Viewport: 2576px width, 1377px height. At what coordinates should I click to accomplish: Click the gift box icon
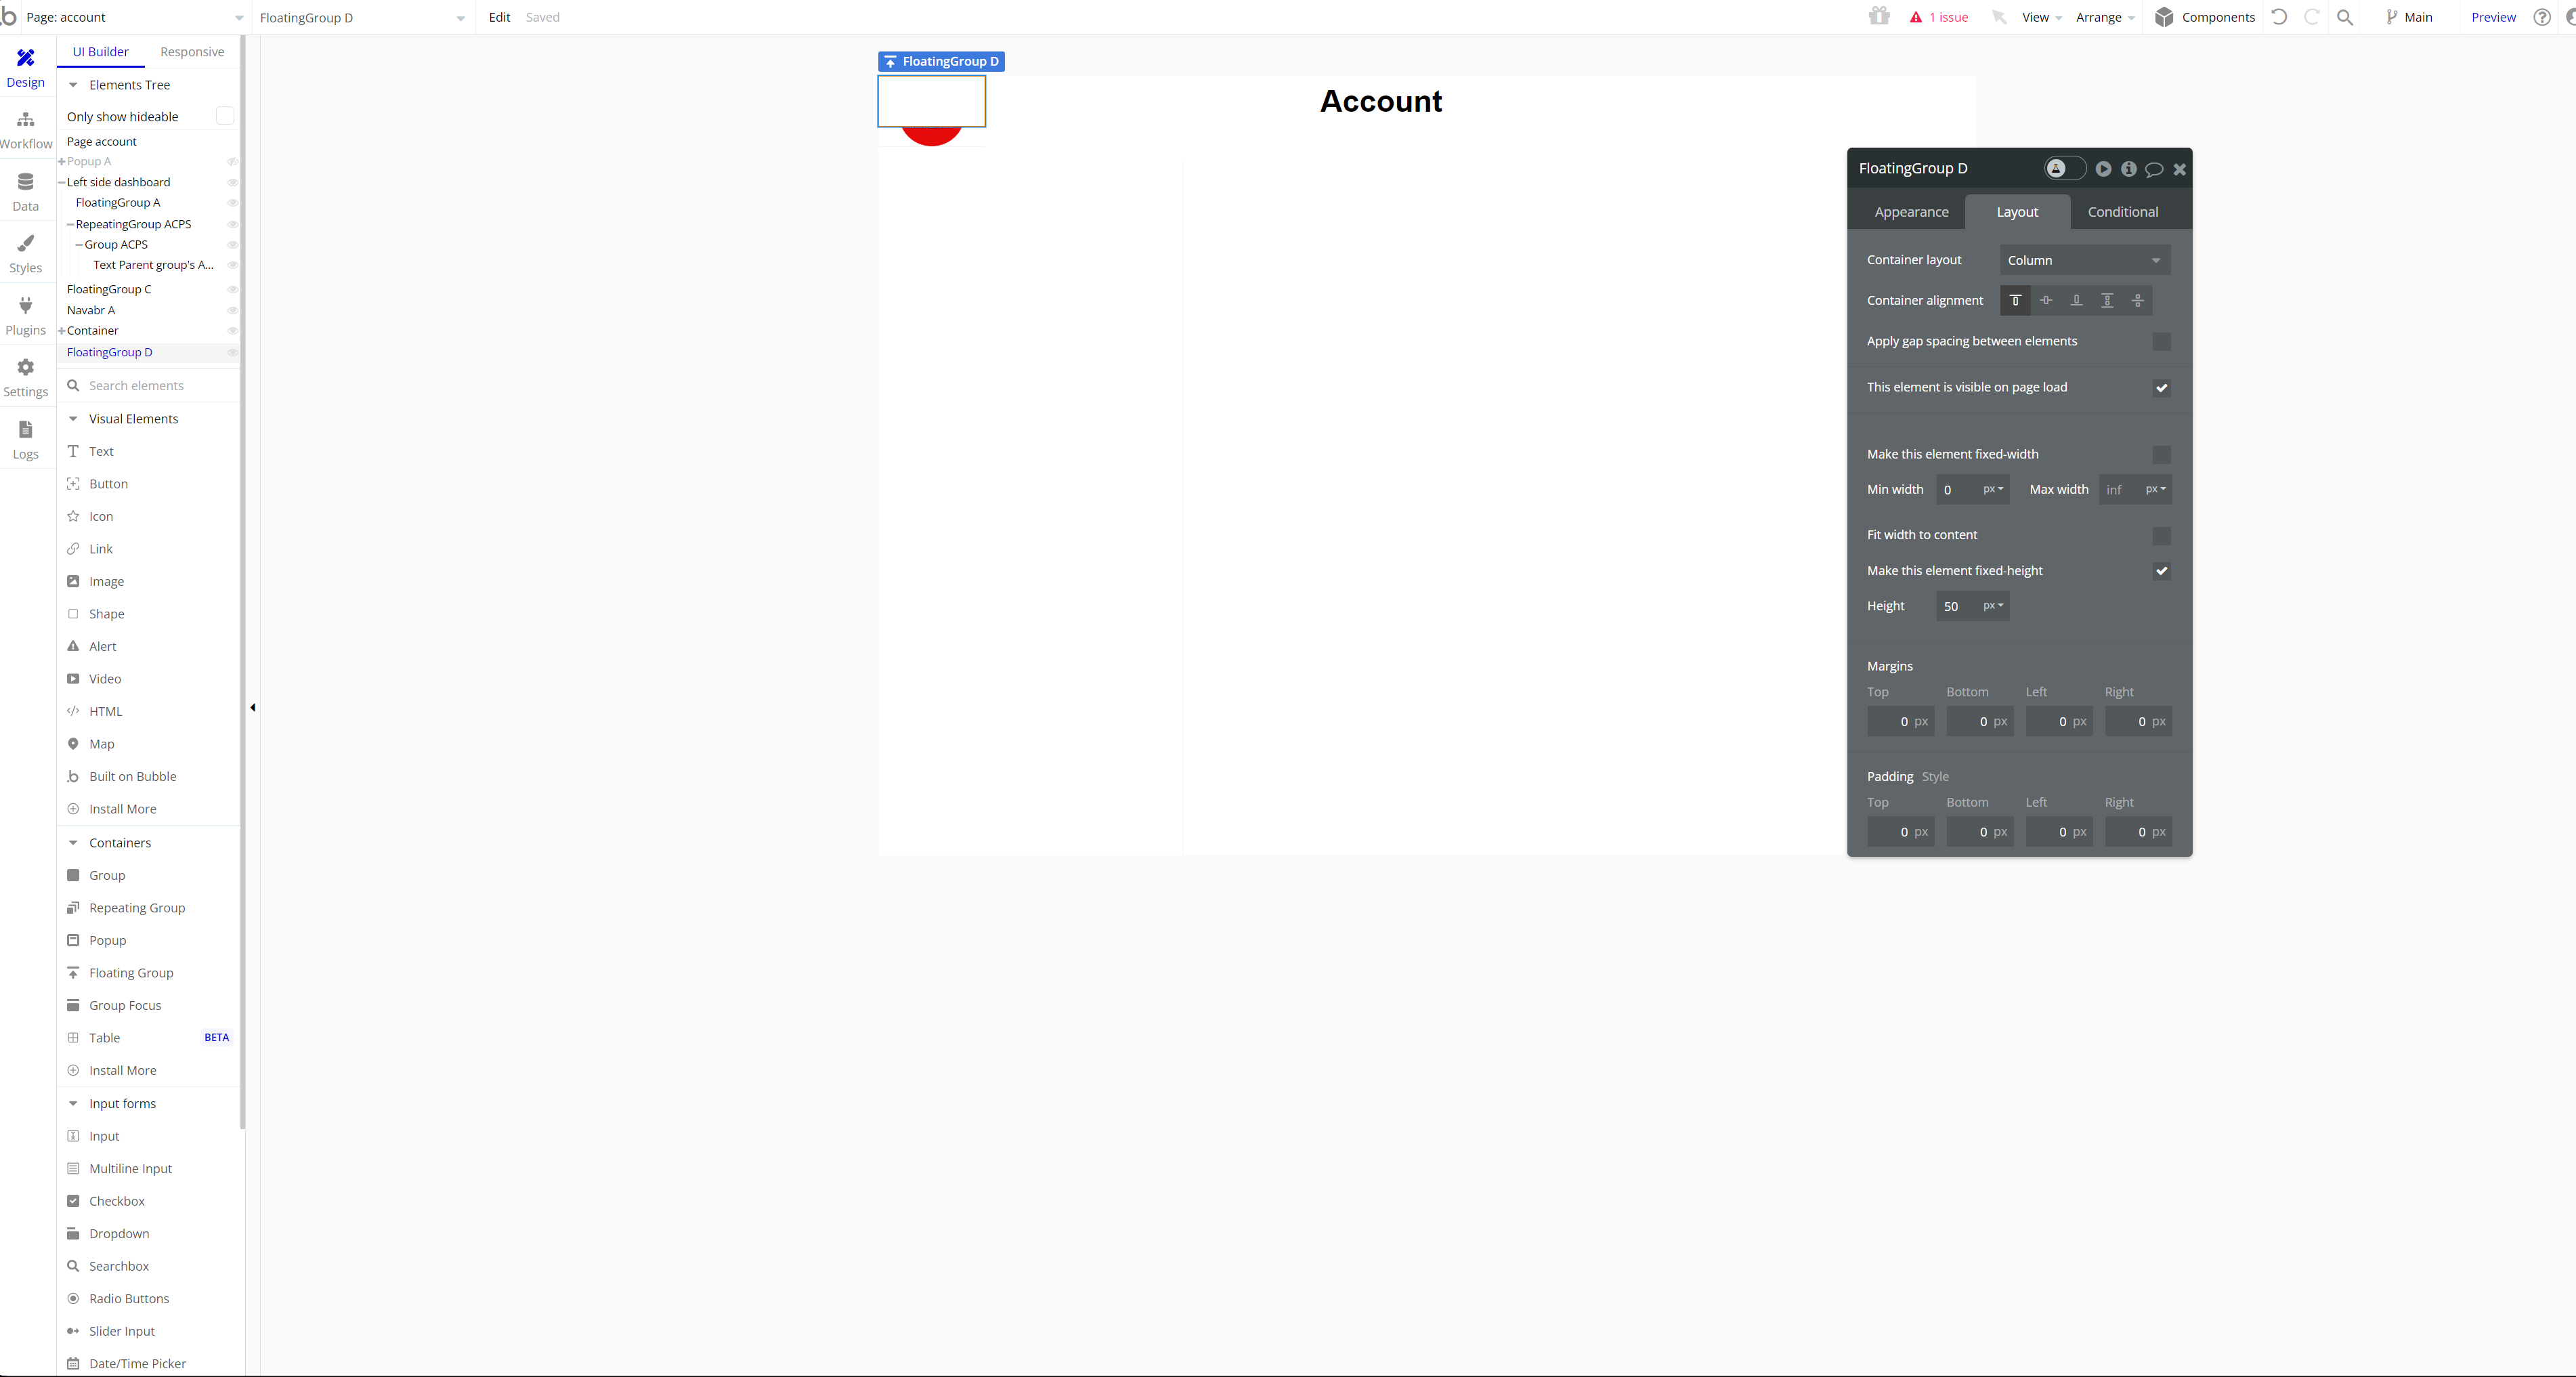(1879, 17)
